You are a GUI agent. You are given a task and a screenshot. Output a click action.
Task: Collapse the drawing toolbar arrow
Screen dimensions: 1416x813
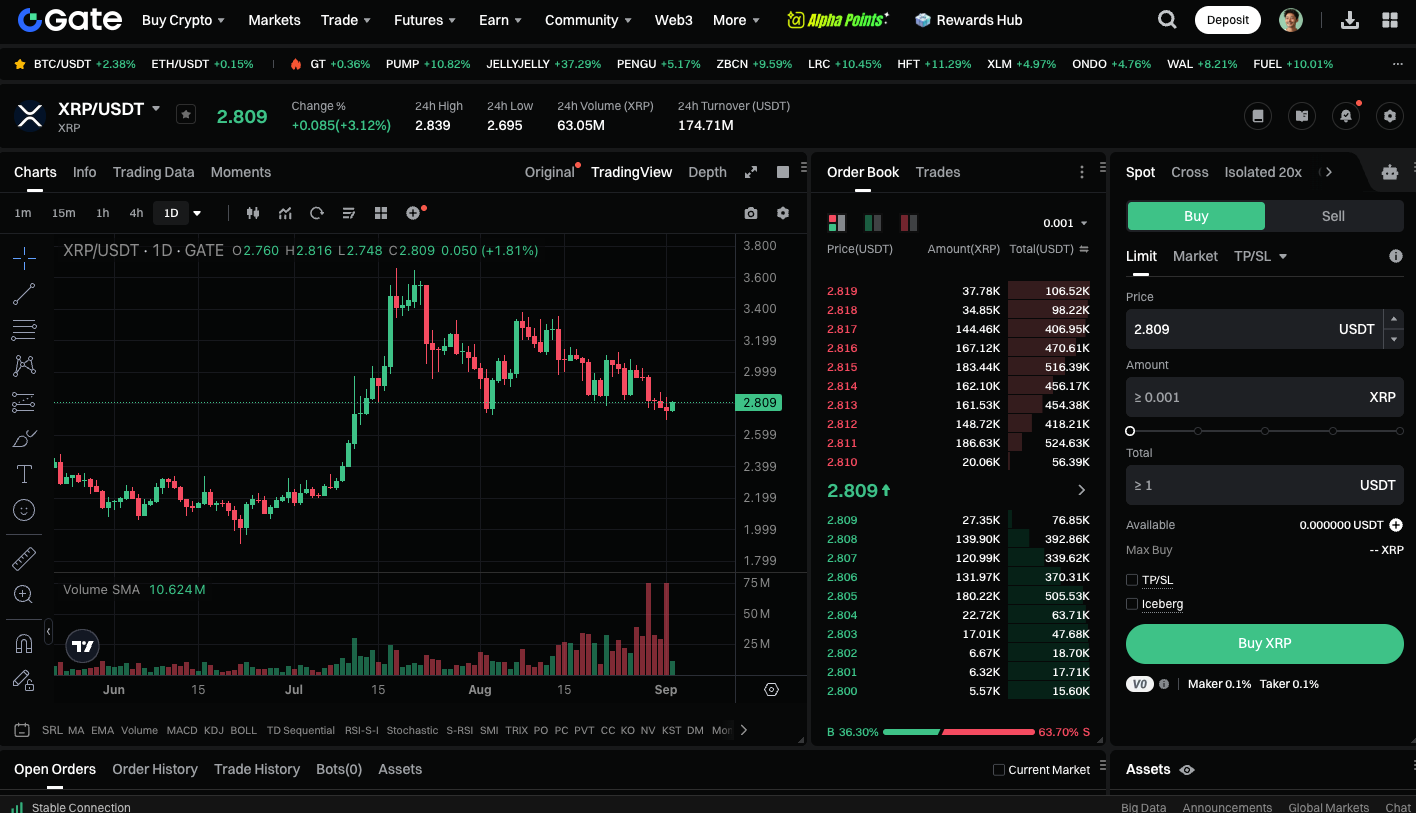click(48, 631)
